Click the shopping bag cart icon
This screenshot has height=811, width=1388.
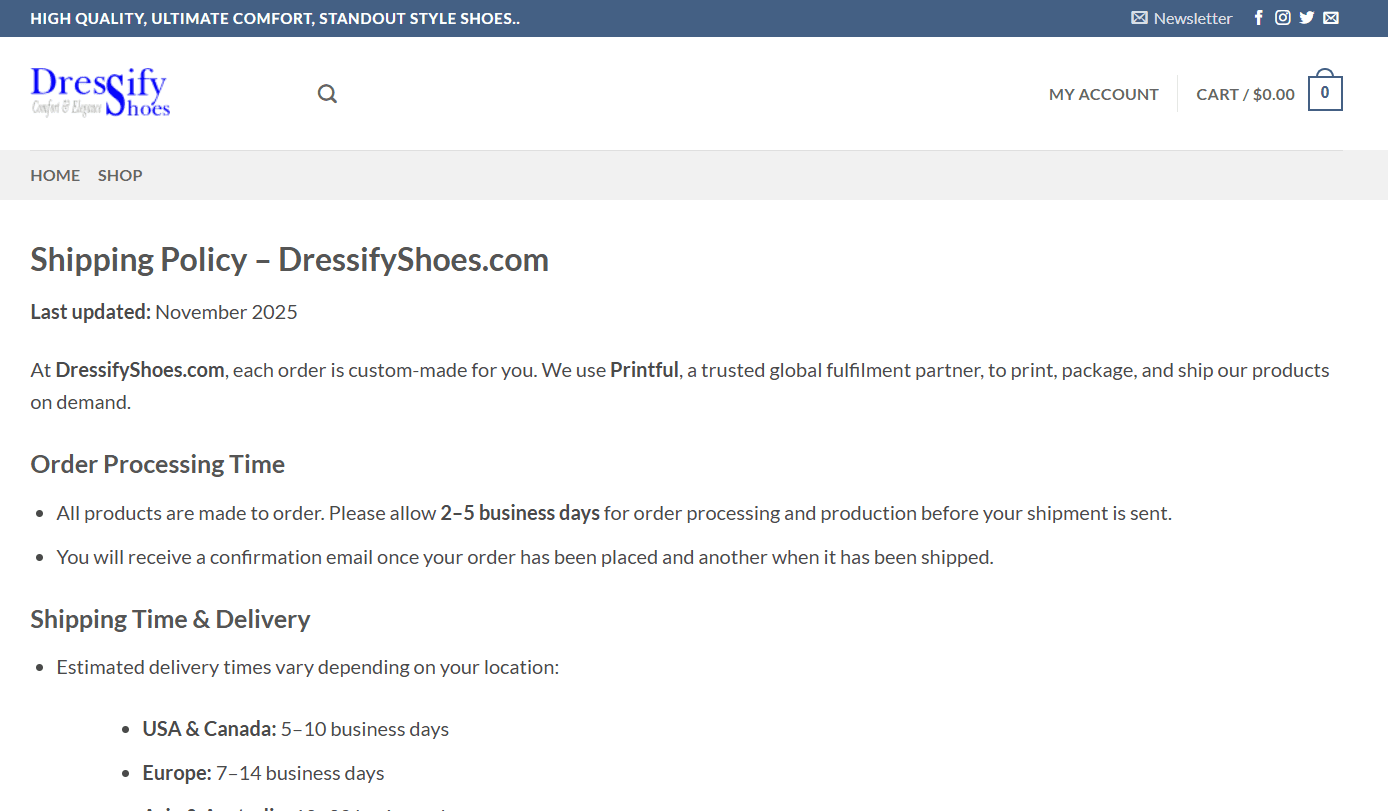pos(1325,93)
